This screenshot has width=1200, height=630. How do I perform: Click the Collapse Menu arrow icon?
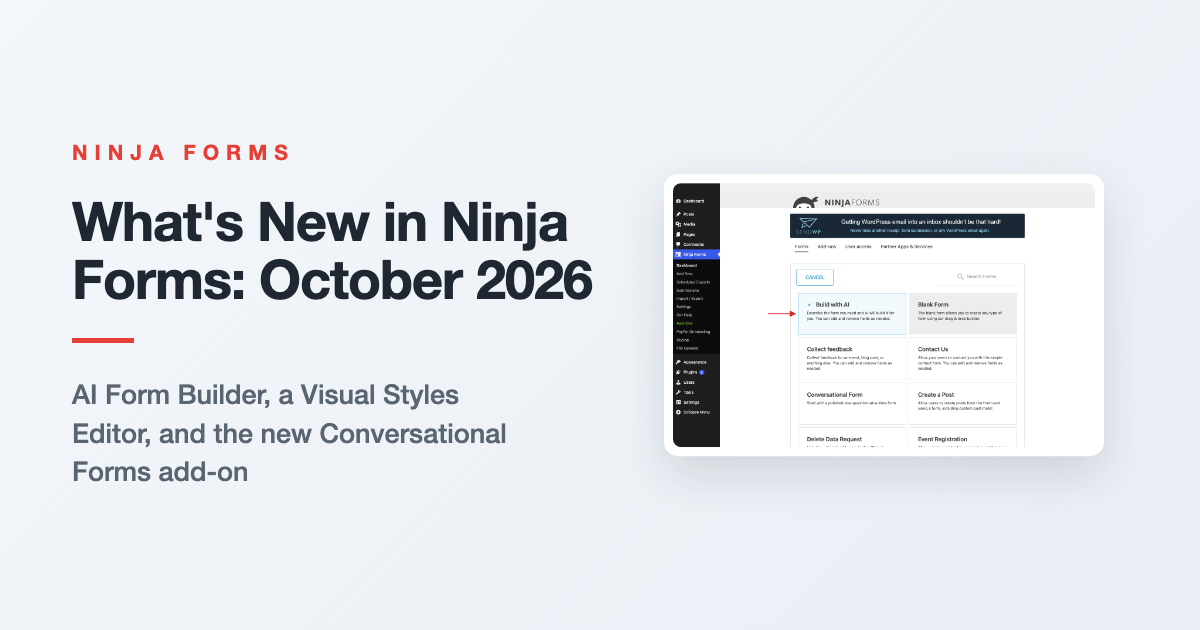678,412
